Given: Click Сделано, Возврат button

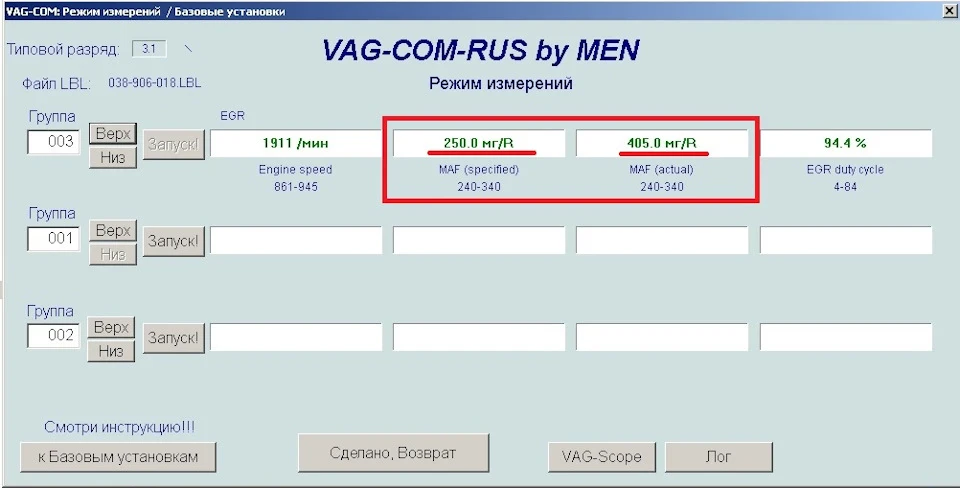Looking at the screenshot, I should pyautogui.click(x=393, y=453).
